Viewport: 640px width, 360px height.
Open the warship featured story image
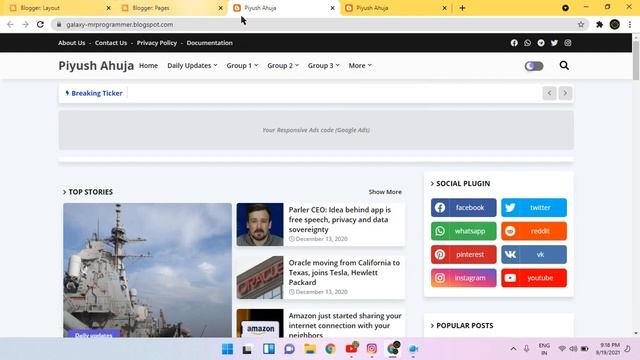coord(147,270)
